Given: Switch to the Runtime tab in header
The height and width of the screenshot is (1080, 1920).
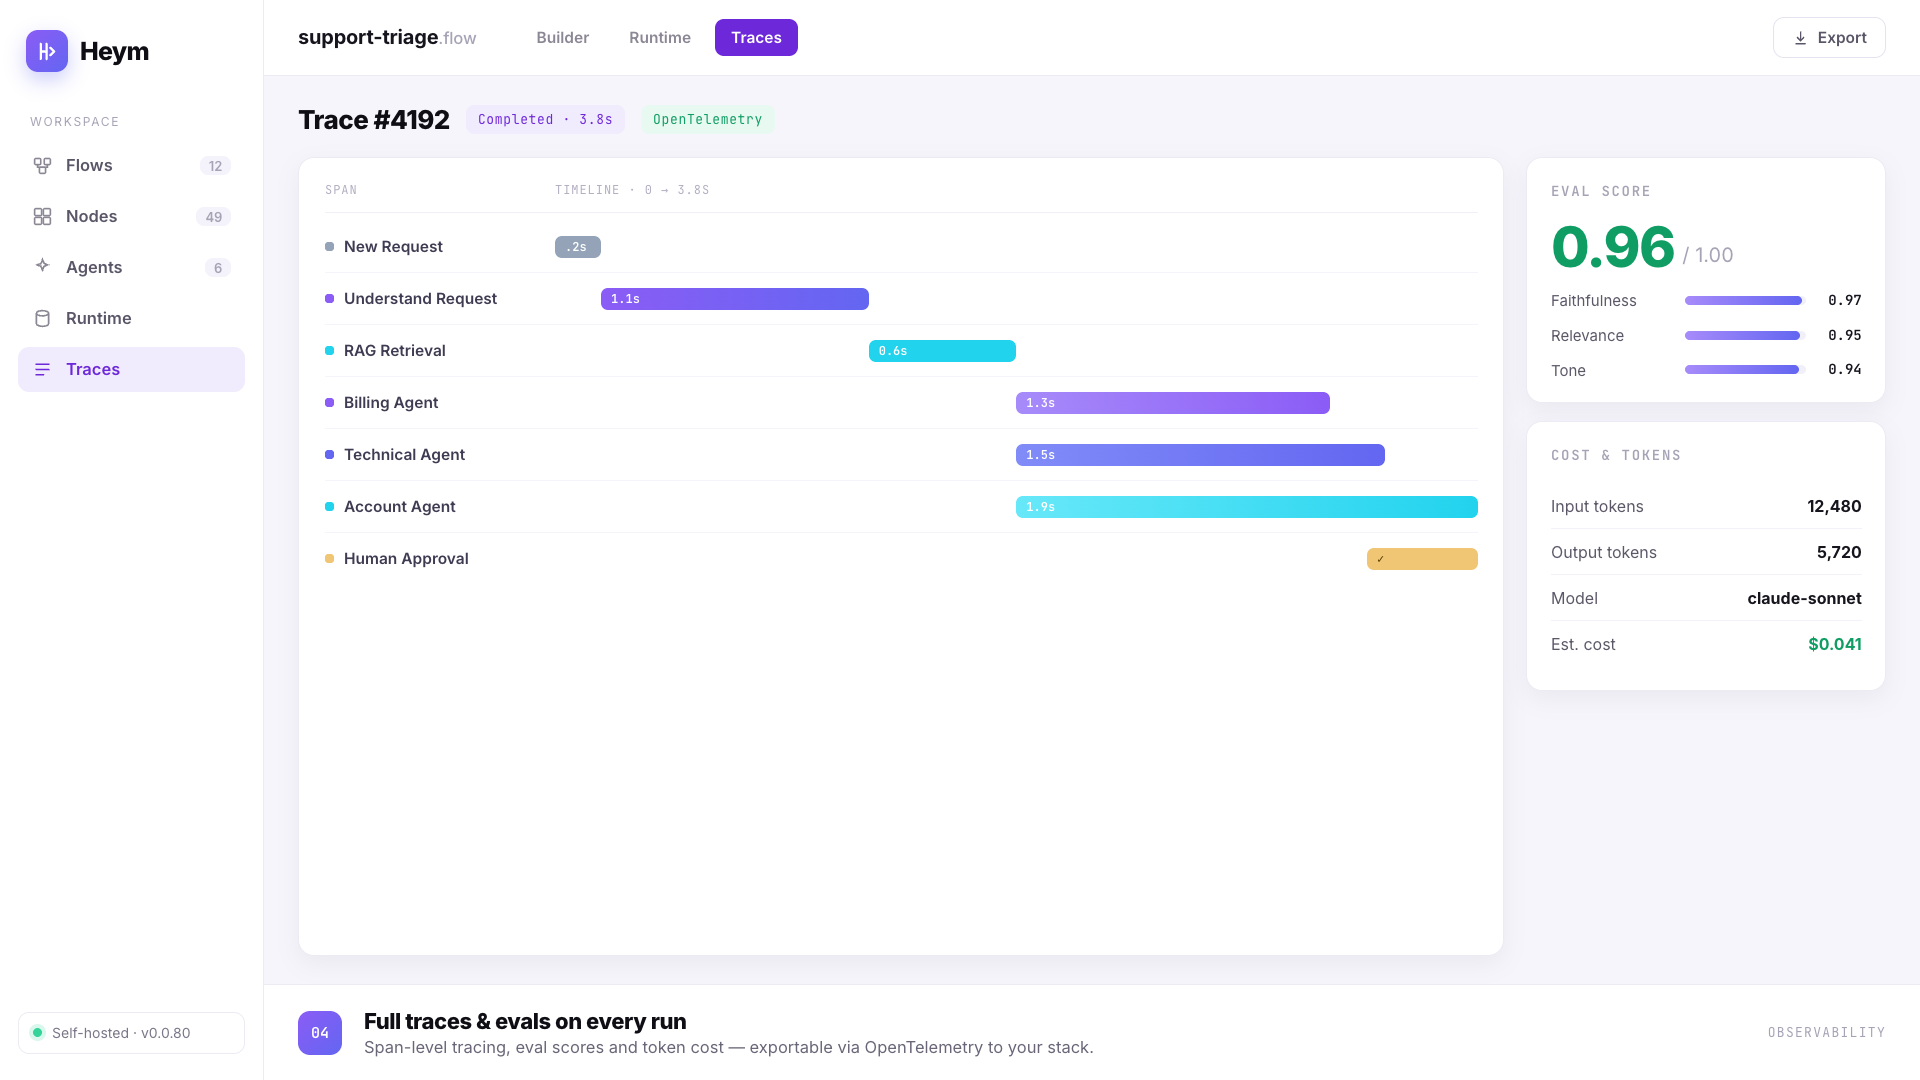Looking at the screenshot, I should point(660,38).
